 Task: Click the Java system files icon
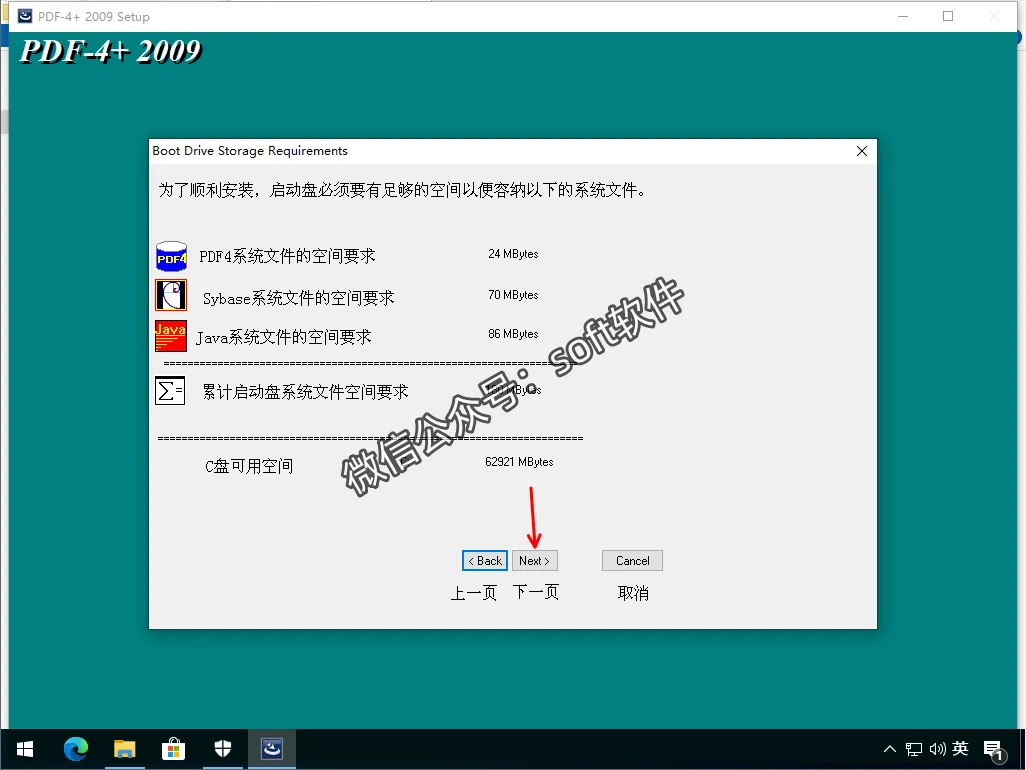(171, 336)
